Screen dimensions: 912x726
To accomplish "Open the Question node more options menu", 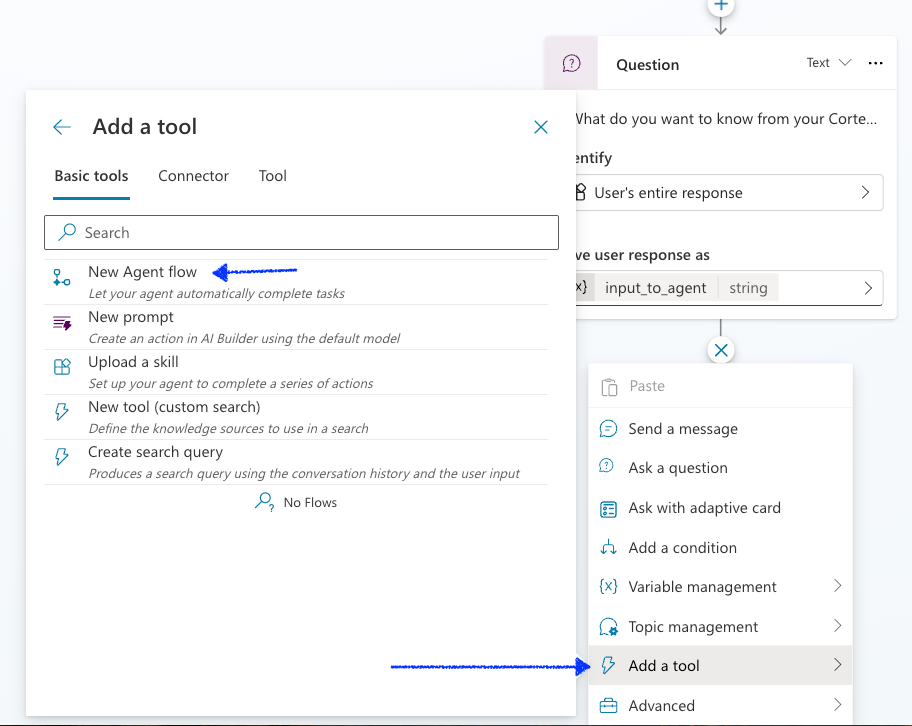I will (876, 63).
